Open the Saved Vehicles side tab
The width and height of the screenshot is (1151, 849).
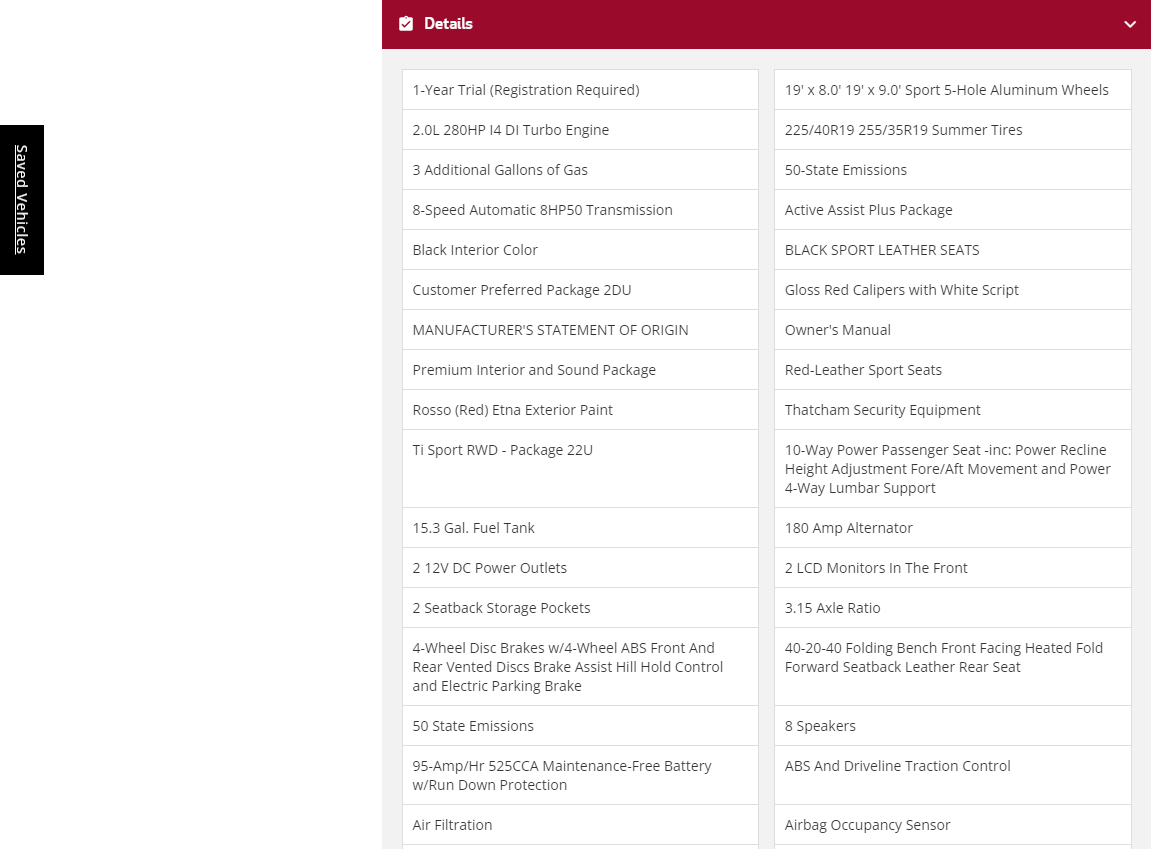tap(21, 199)
